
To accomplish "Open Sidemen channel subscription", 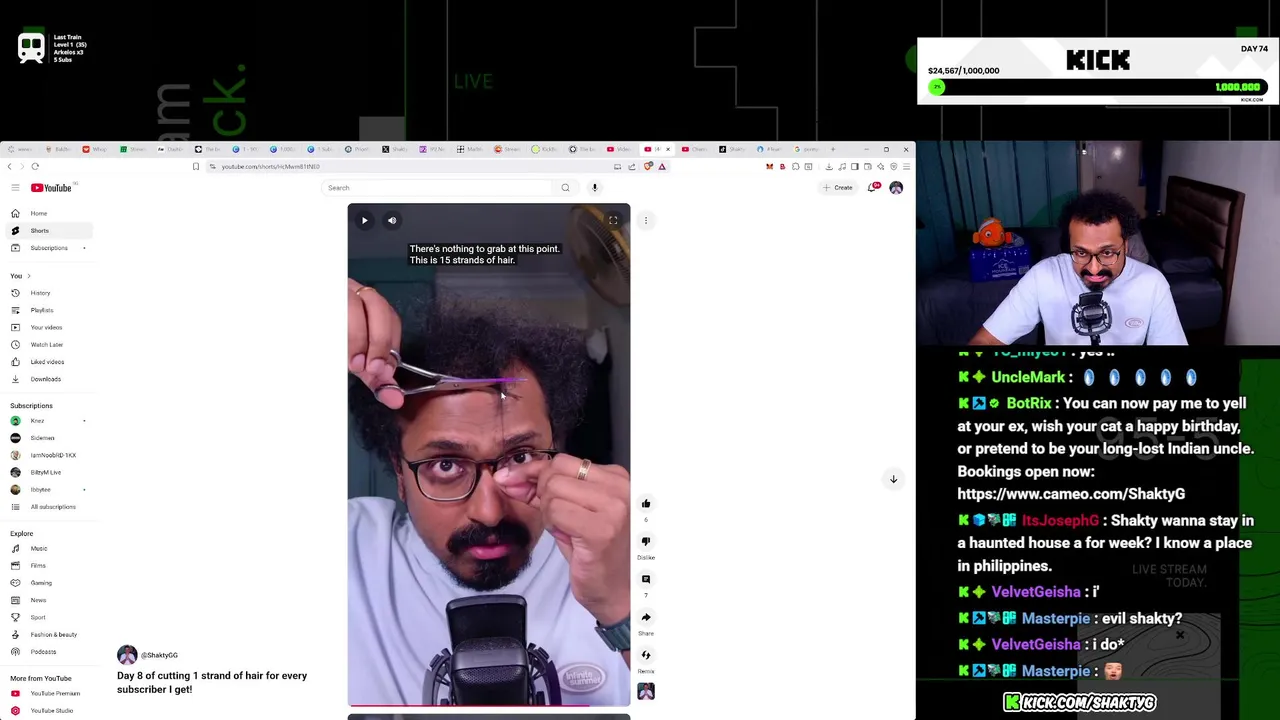I will 47,438.
